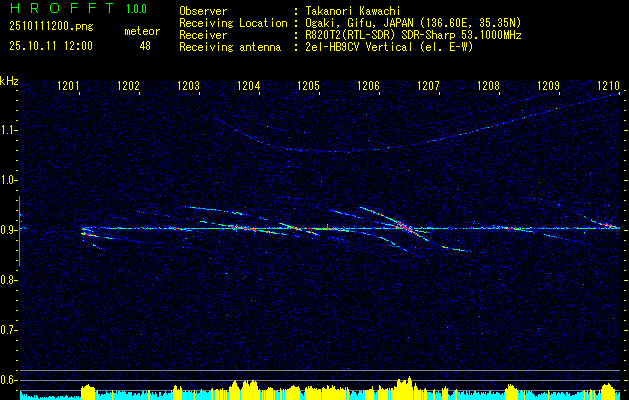
Task: Select the version number 1.0.0
Action: tap(136, 9)
